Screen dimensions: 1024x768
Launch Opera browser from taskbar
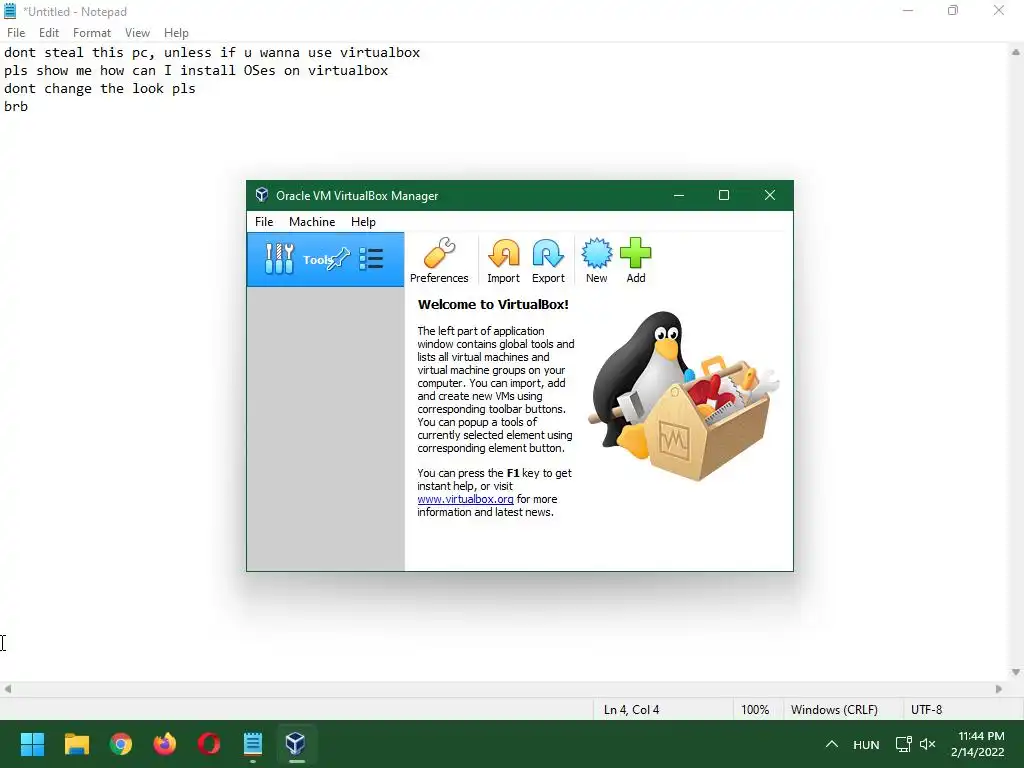[209, 744]
